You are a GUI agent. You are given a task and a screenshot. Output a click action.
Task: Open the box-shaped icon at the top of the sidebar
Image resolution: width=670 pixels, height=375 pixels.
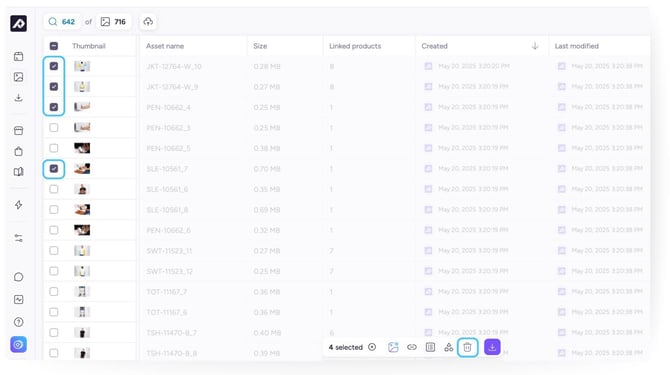[x=18, y=56]
